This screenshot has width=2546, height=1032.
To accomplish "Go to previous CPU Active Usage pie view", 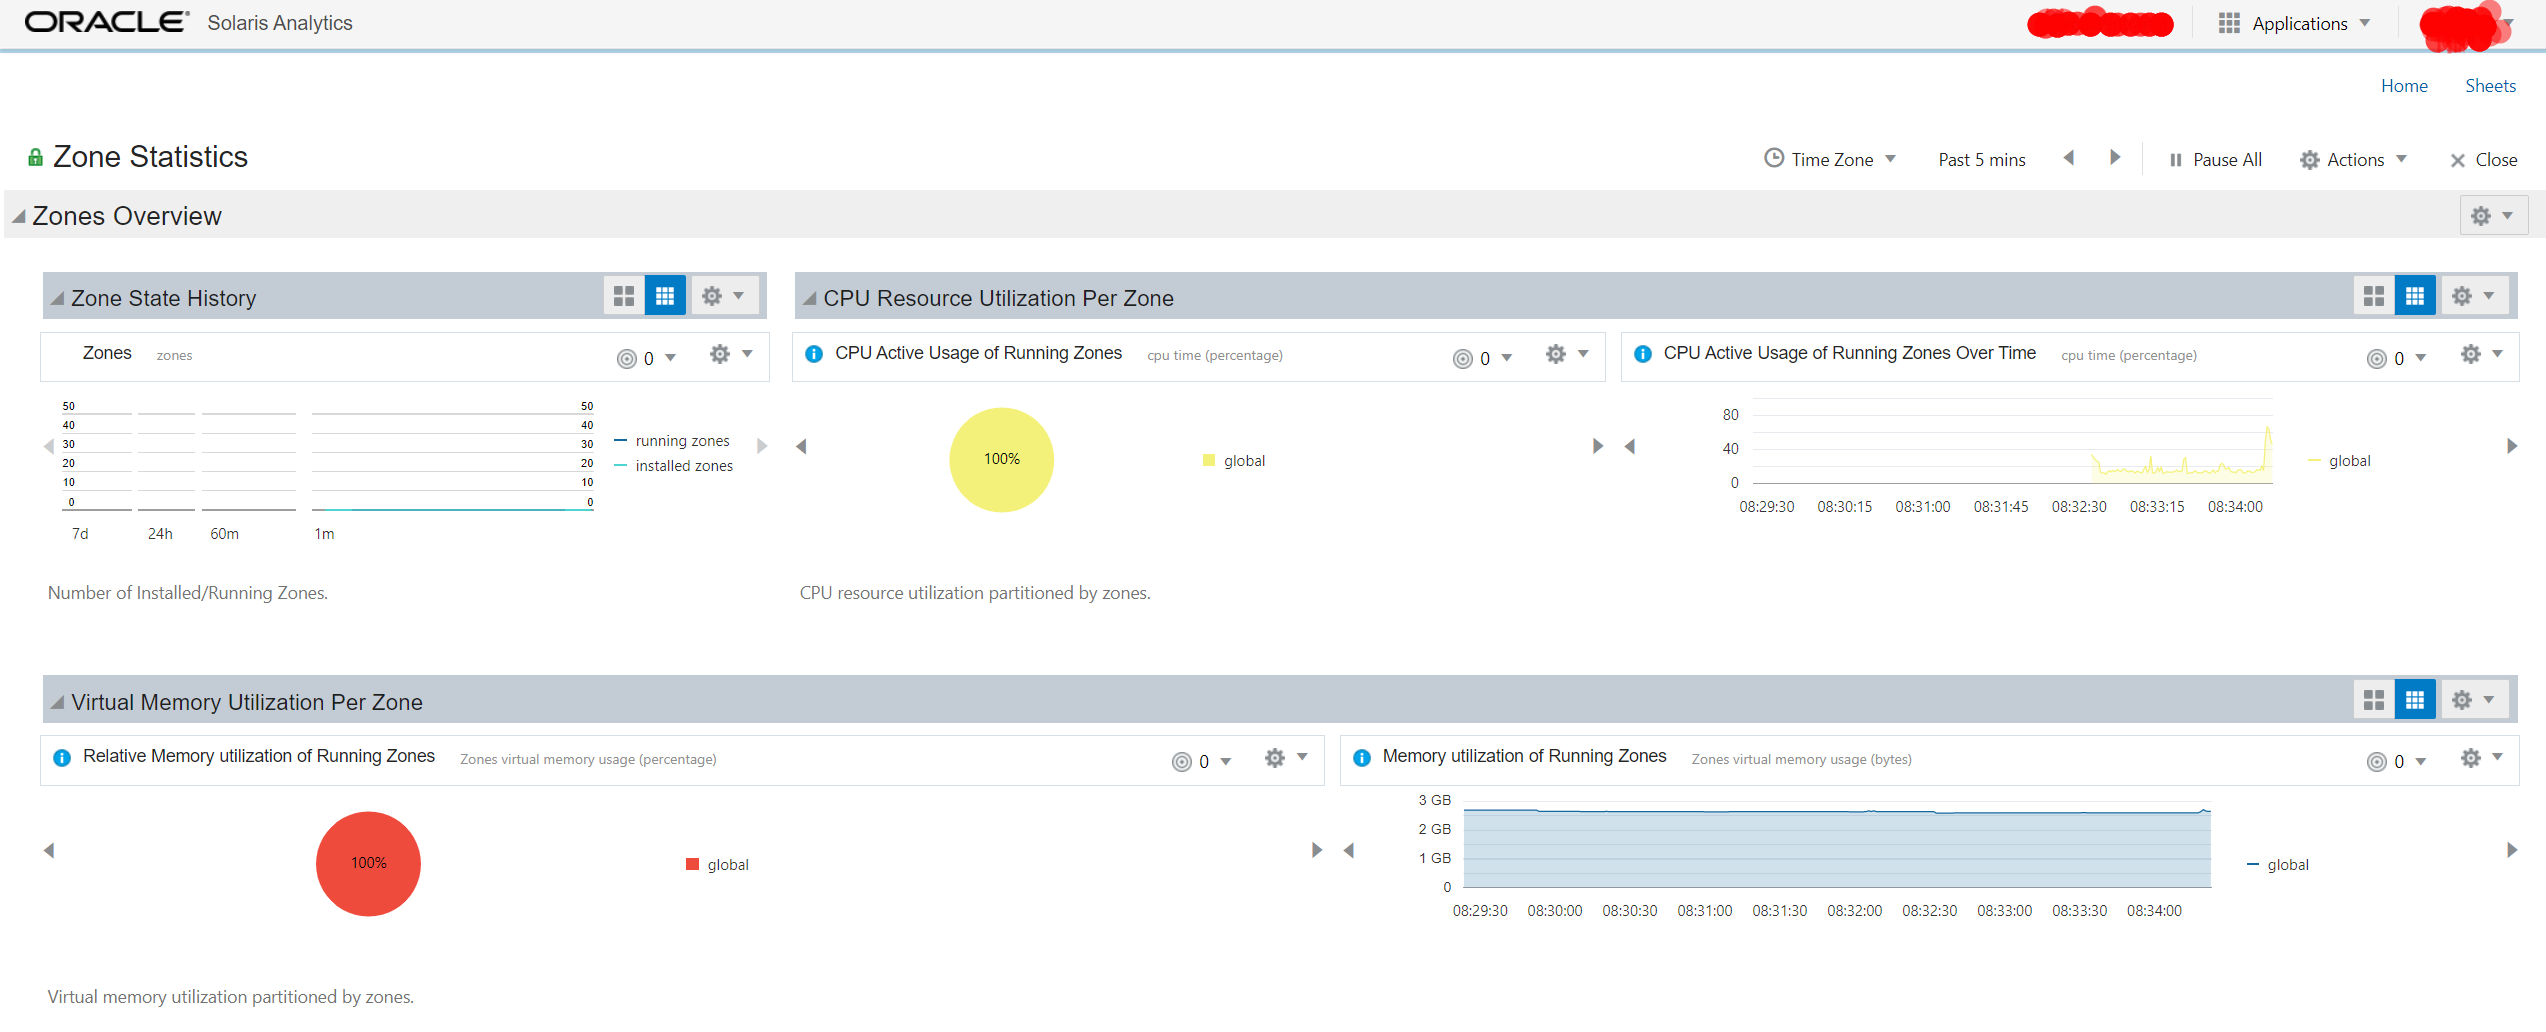I will coord(801,446).
